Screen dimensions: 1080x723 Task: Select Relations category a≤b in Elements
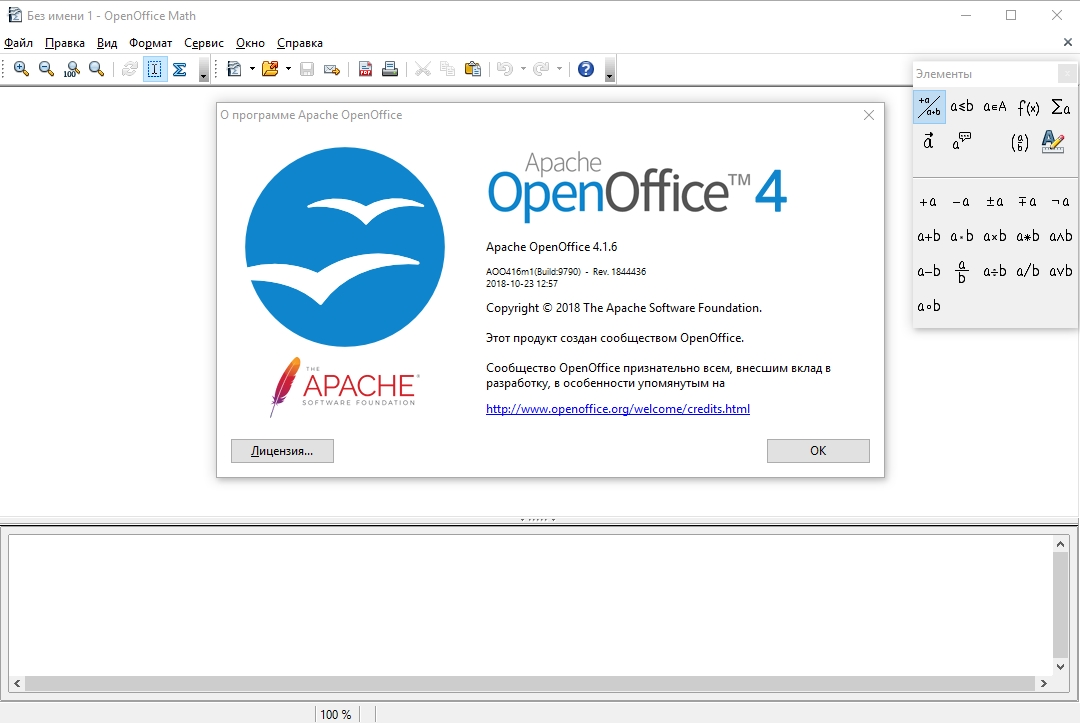(x=962, y=107)
